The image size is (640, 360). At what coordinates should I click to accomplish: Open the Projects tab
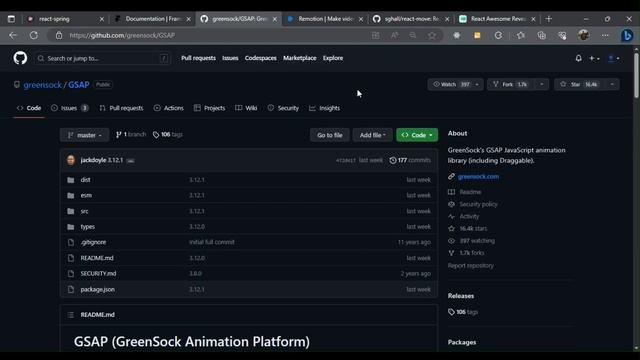coord(209,108)
